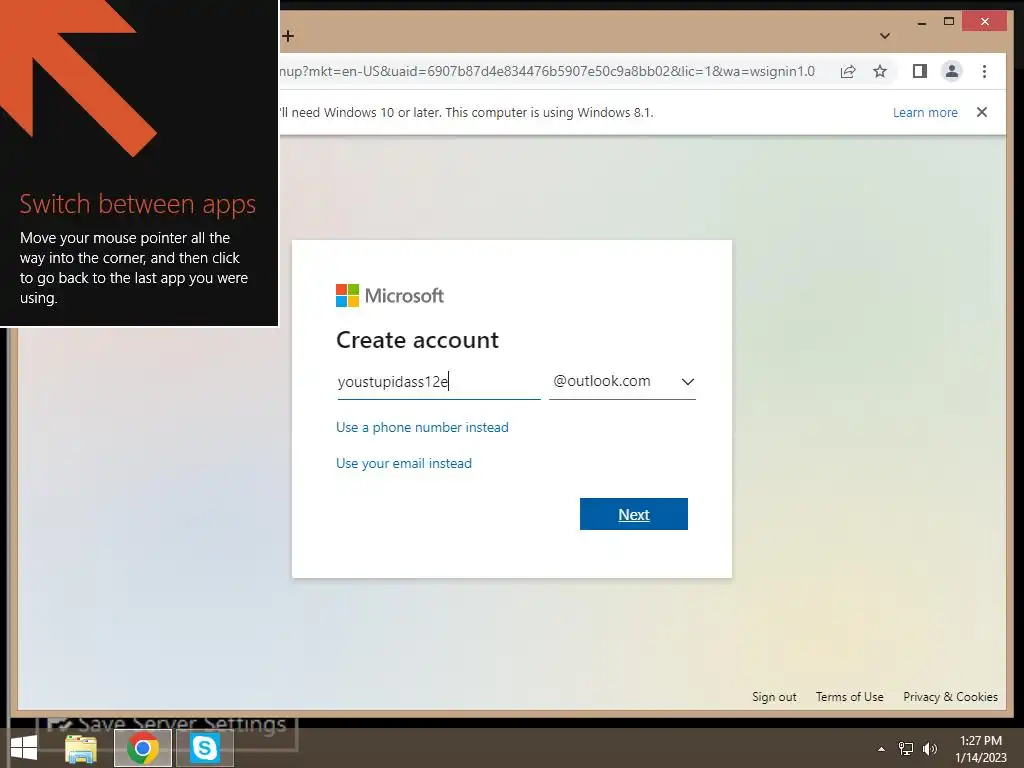The height and width of the screenshot is (768, 1024).
Task: Maximize the Chrome window
Action: click(x=949, y=22)
